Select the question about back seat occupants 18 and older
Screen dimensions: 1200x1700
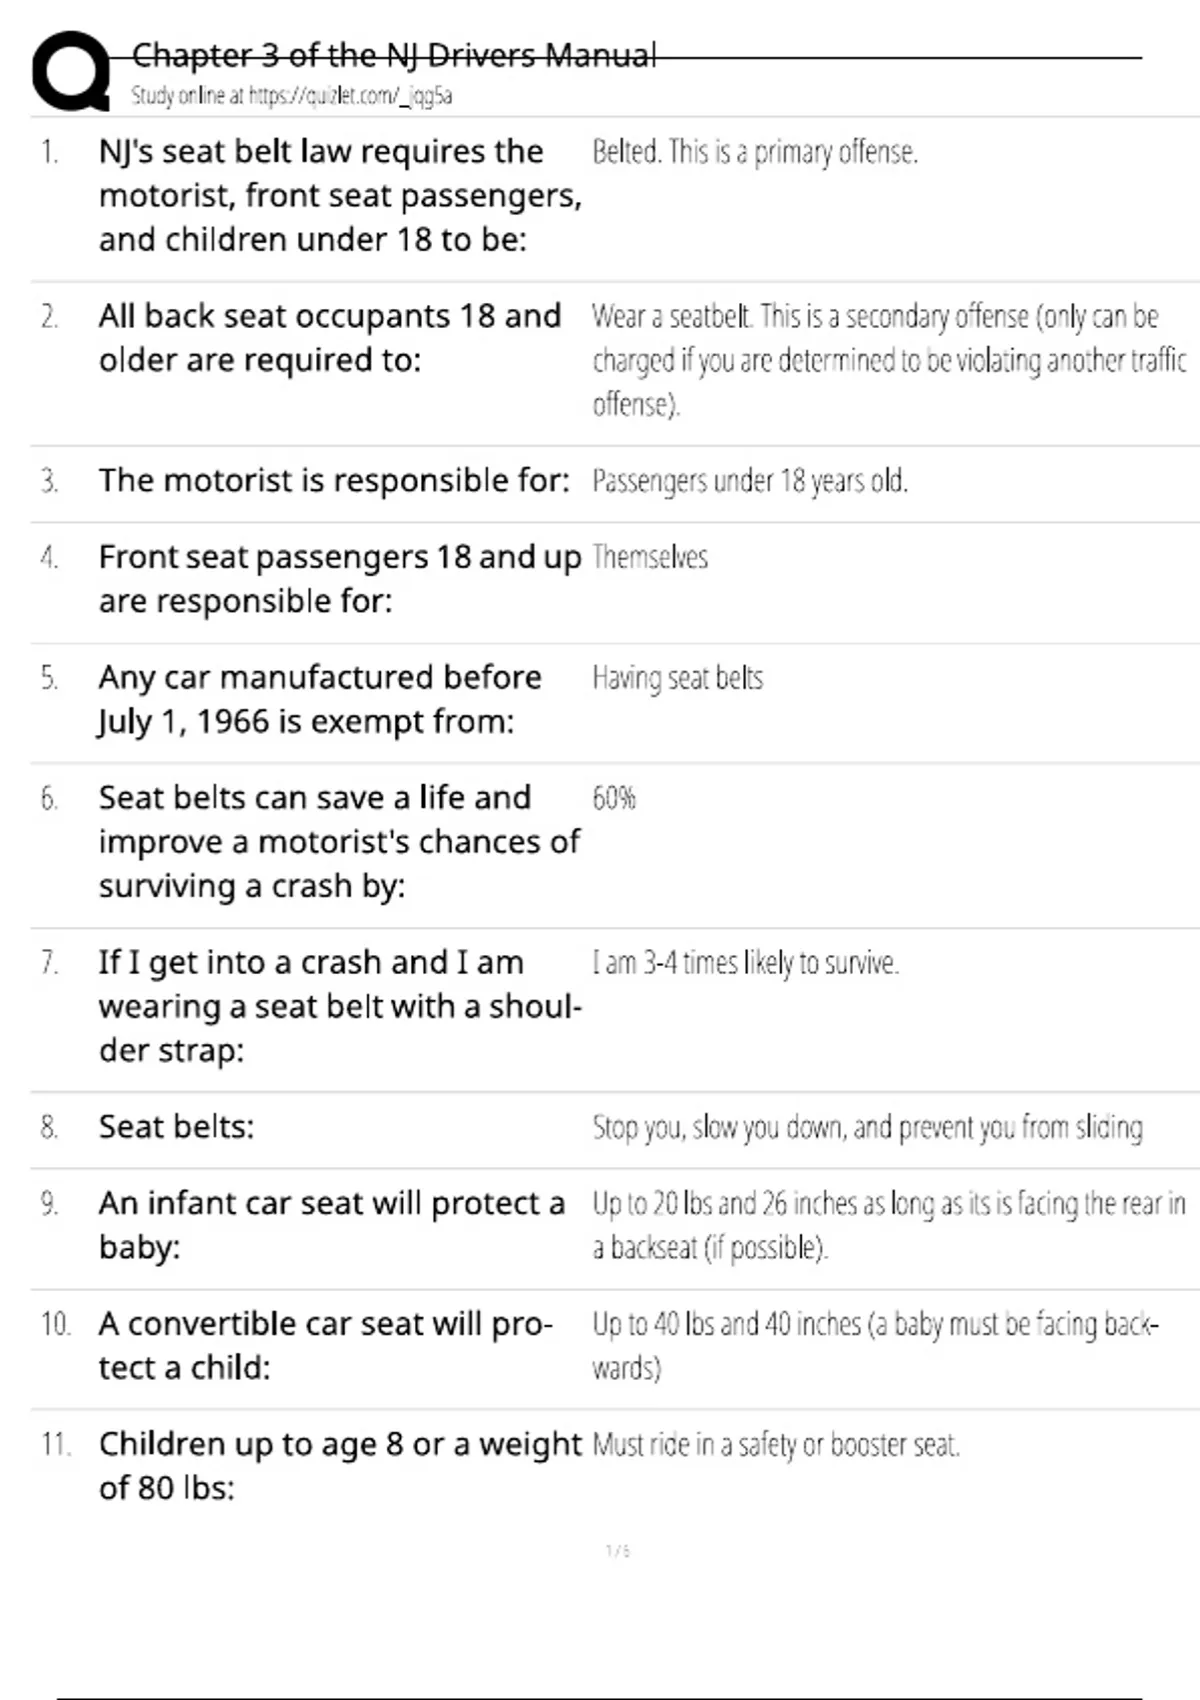coord(329,338)
